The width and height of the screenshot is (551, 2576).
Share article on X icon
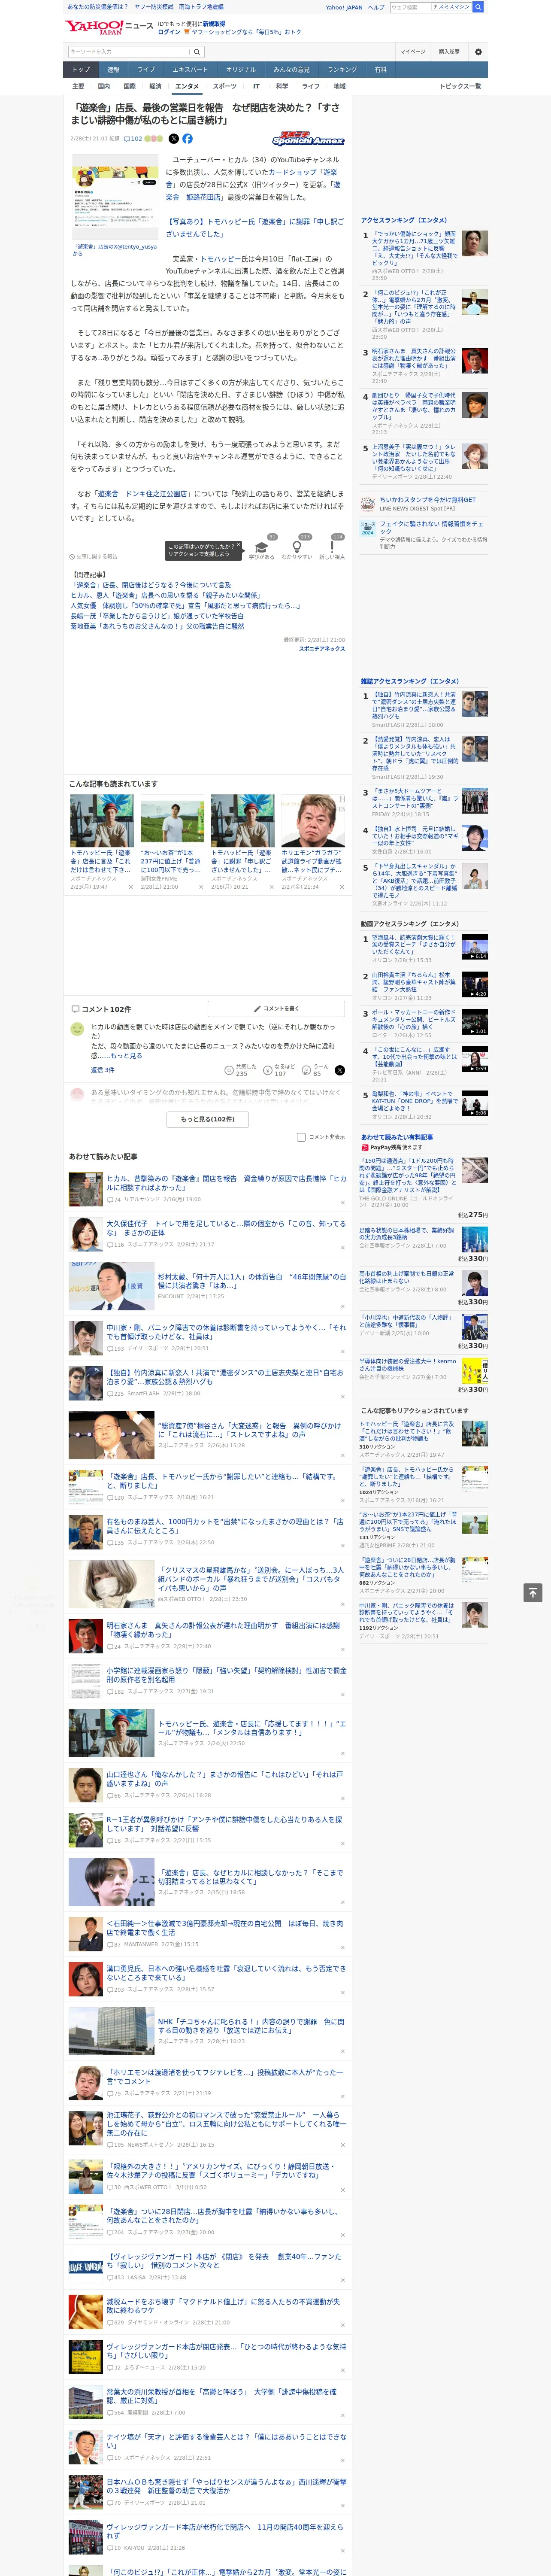[x=174, y=139]
